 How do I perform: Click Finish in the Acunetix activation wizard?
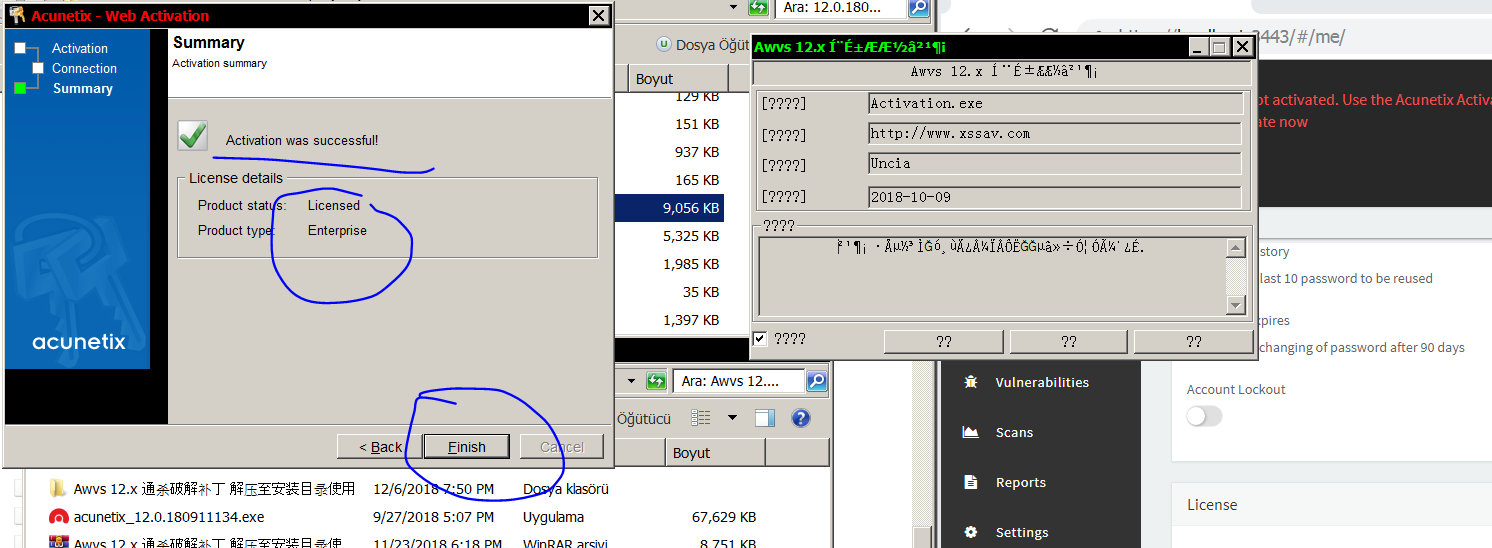tap(466, 446)
